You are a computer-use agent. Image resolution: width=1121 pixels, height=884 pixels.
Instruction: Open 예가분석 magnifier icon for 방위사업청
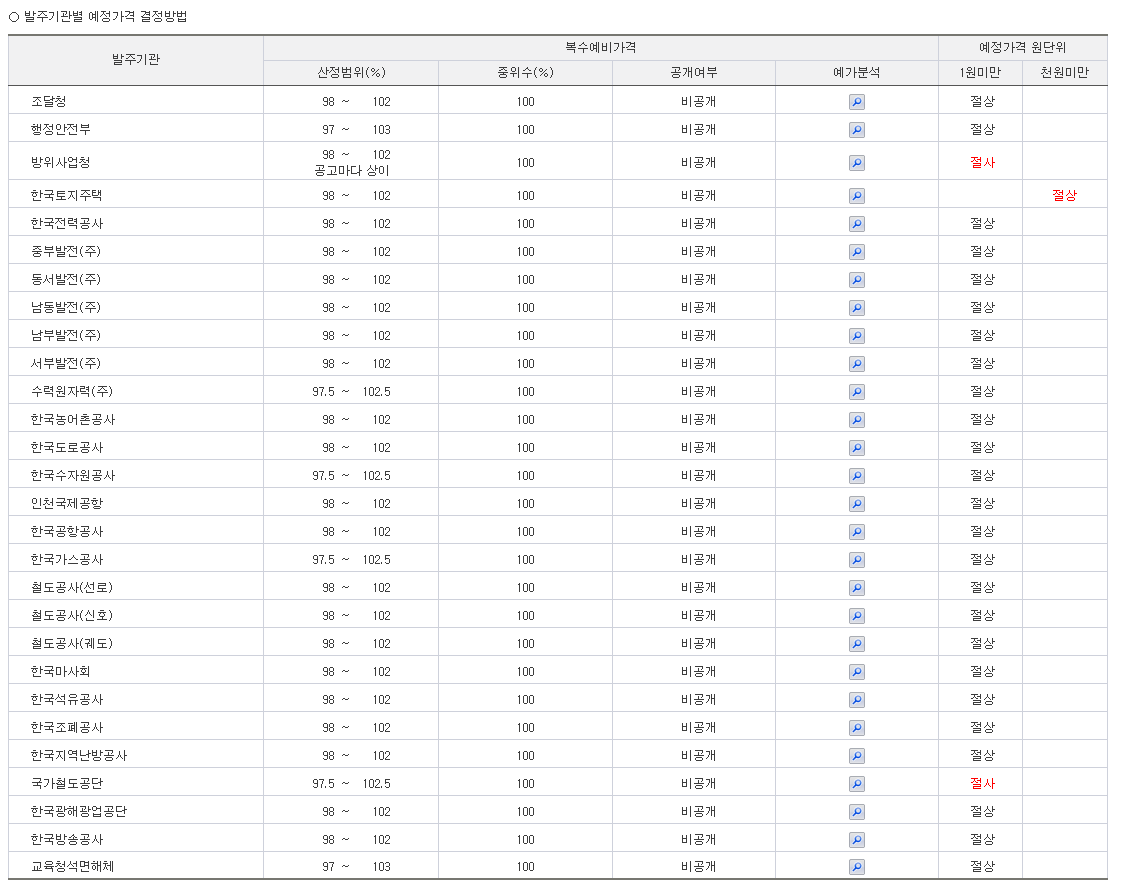856,163
